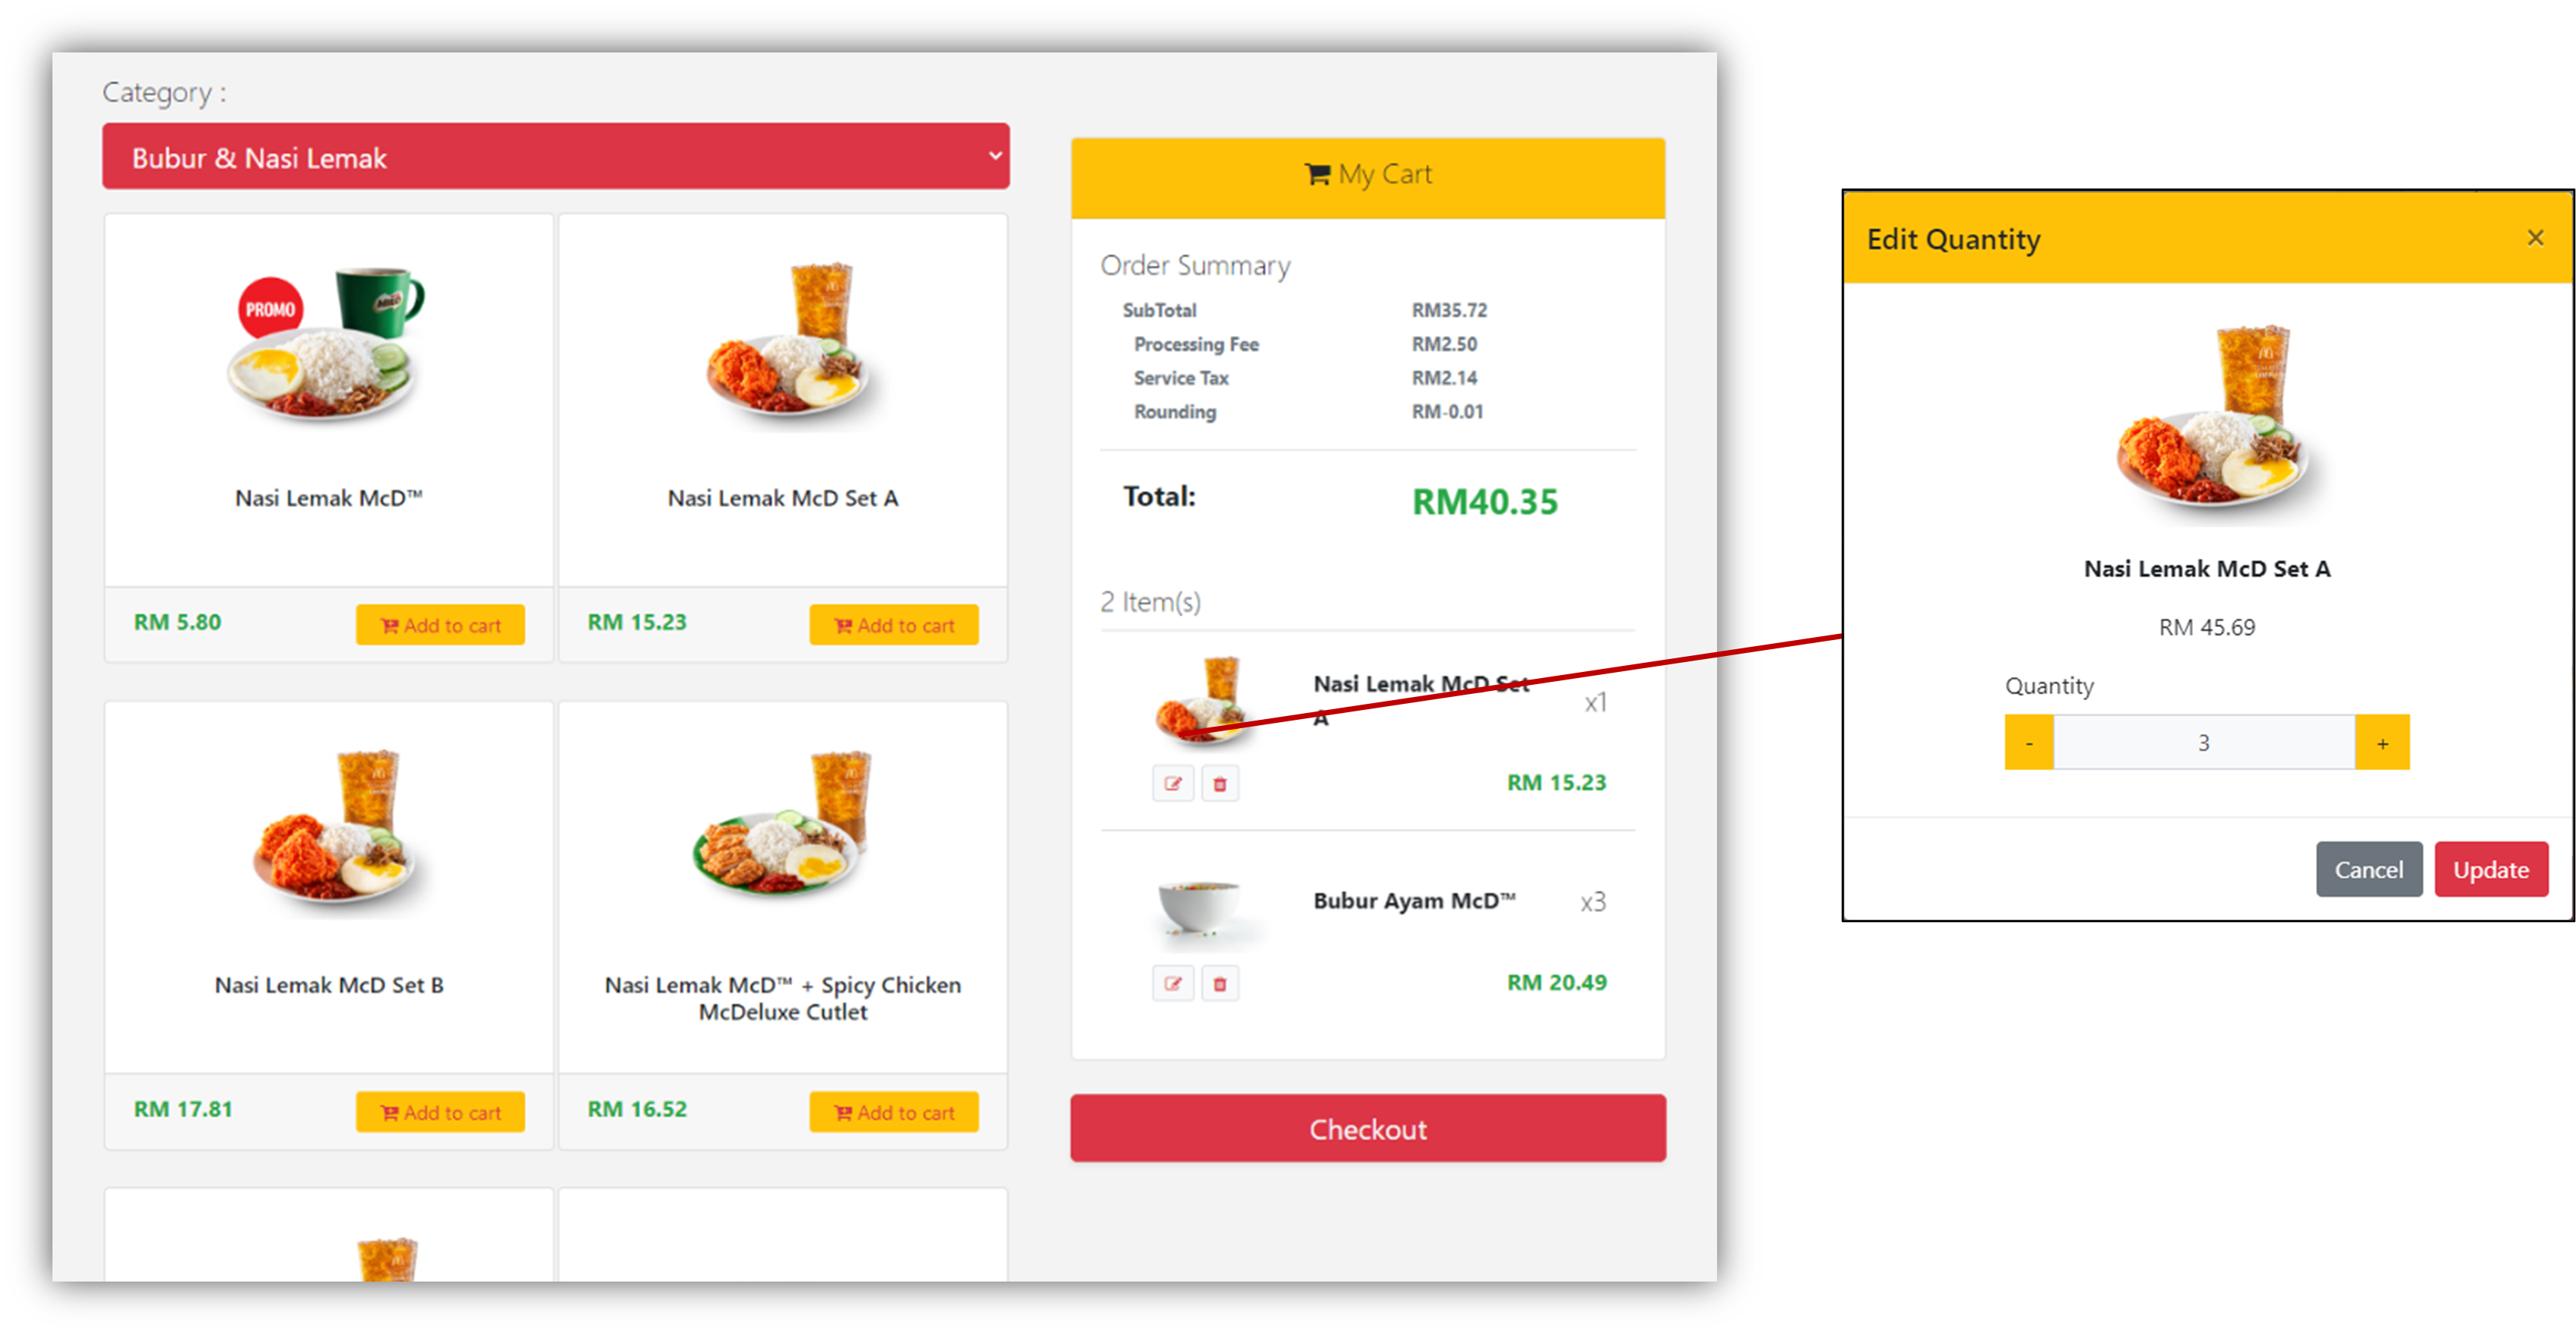Image resolution: width=2576 pixels, height=1334 pixels.
Task: Click Update in Edit Quantity dialog
Action: [x=2491, y=869]
